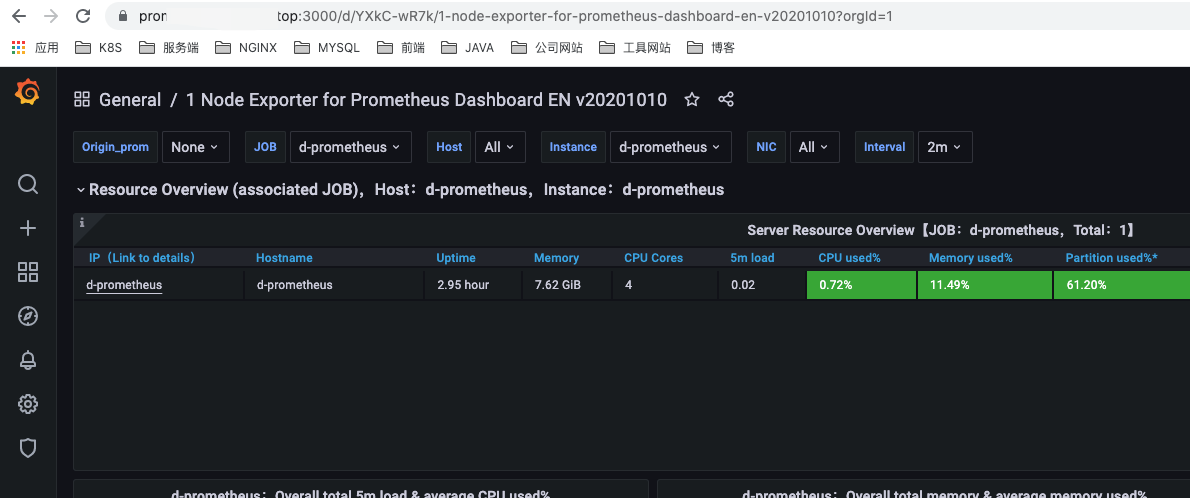Open the 服务端 bookmark folder
This screenshot has height=498, width=1190.
[x=168, y=48]
